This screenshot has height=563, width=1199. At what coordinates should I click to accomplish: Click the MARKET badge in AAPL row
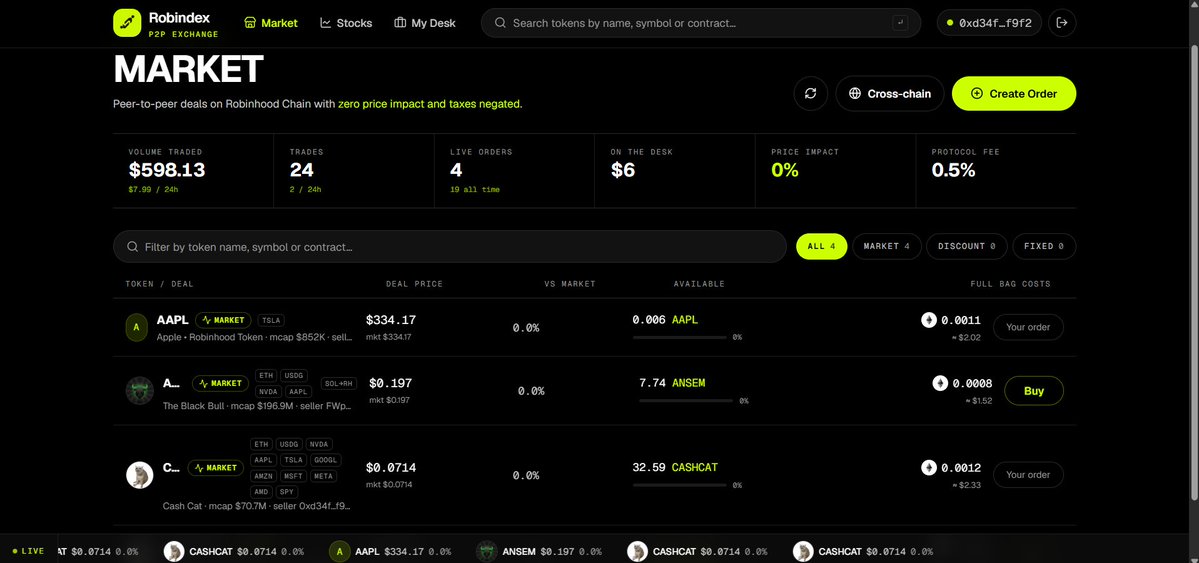(x=223, y=320)
